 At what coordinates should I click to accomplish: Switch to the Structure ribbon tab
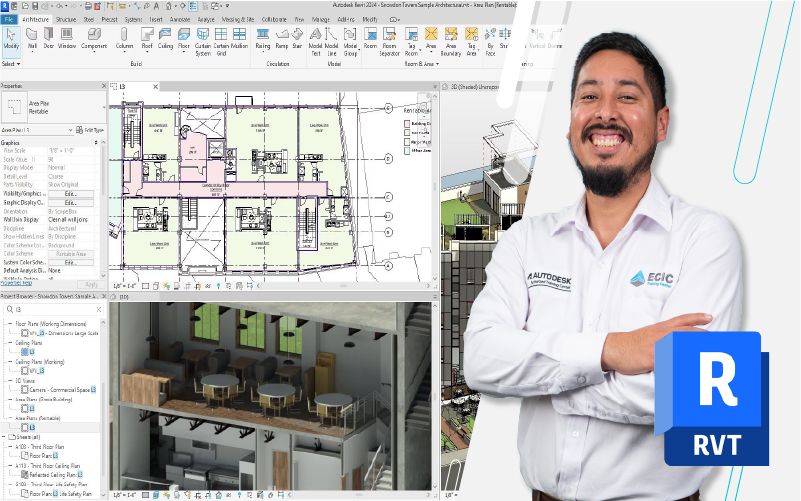coord(65,19)
